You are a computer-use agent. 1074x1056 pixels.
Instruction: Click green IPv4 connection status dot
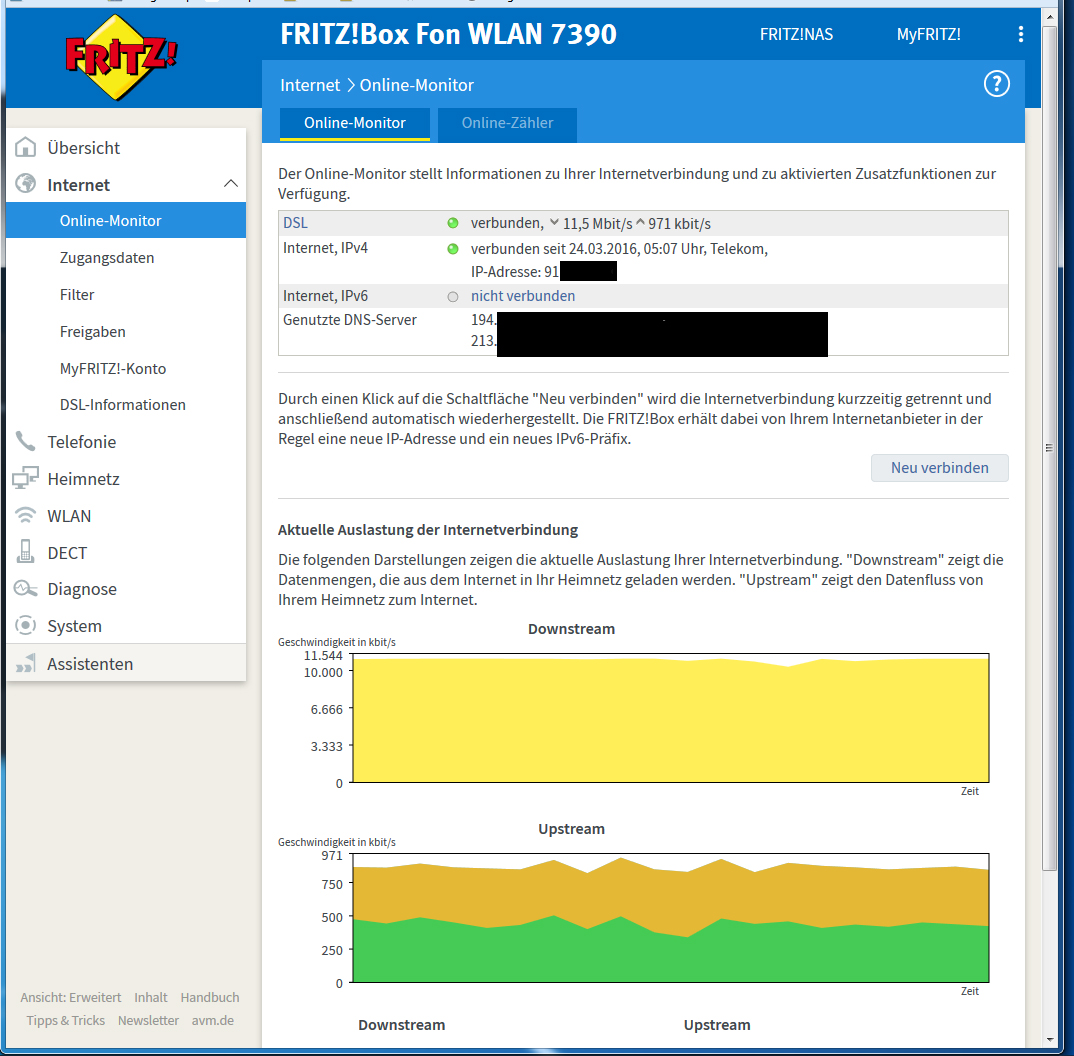click(x=453, y=249)
